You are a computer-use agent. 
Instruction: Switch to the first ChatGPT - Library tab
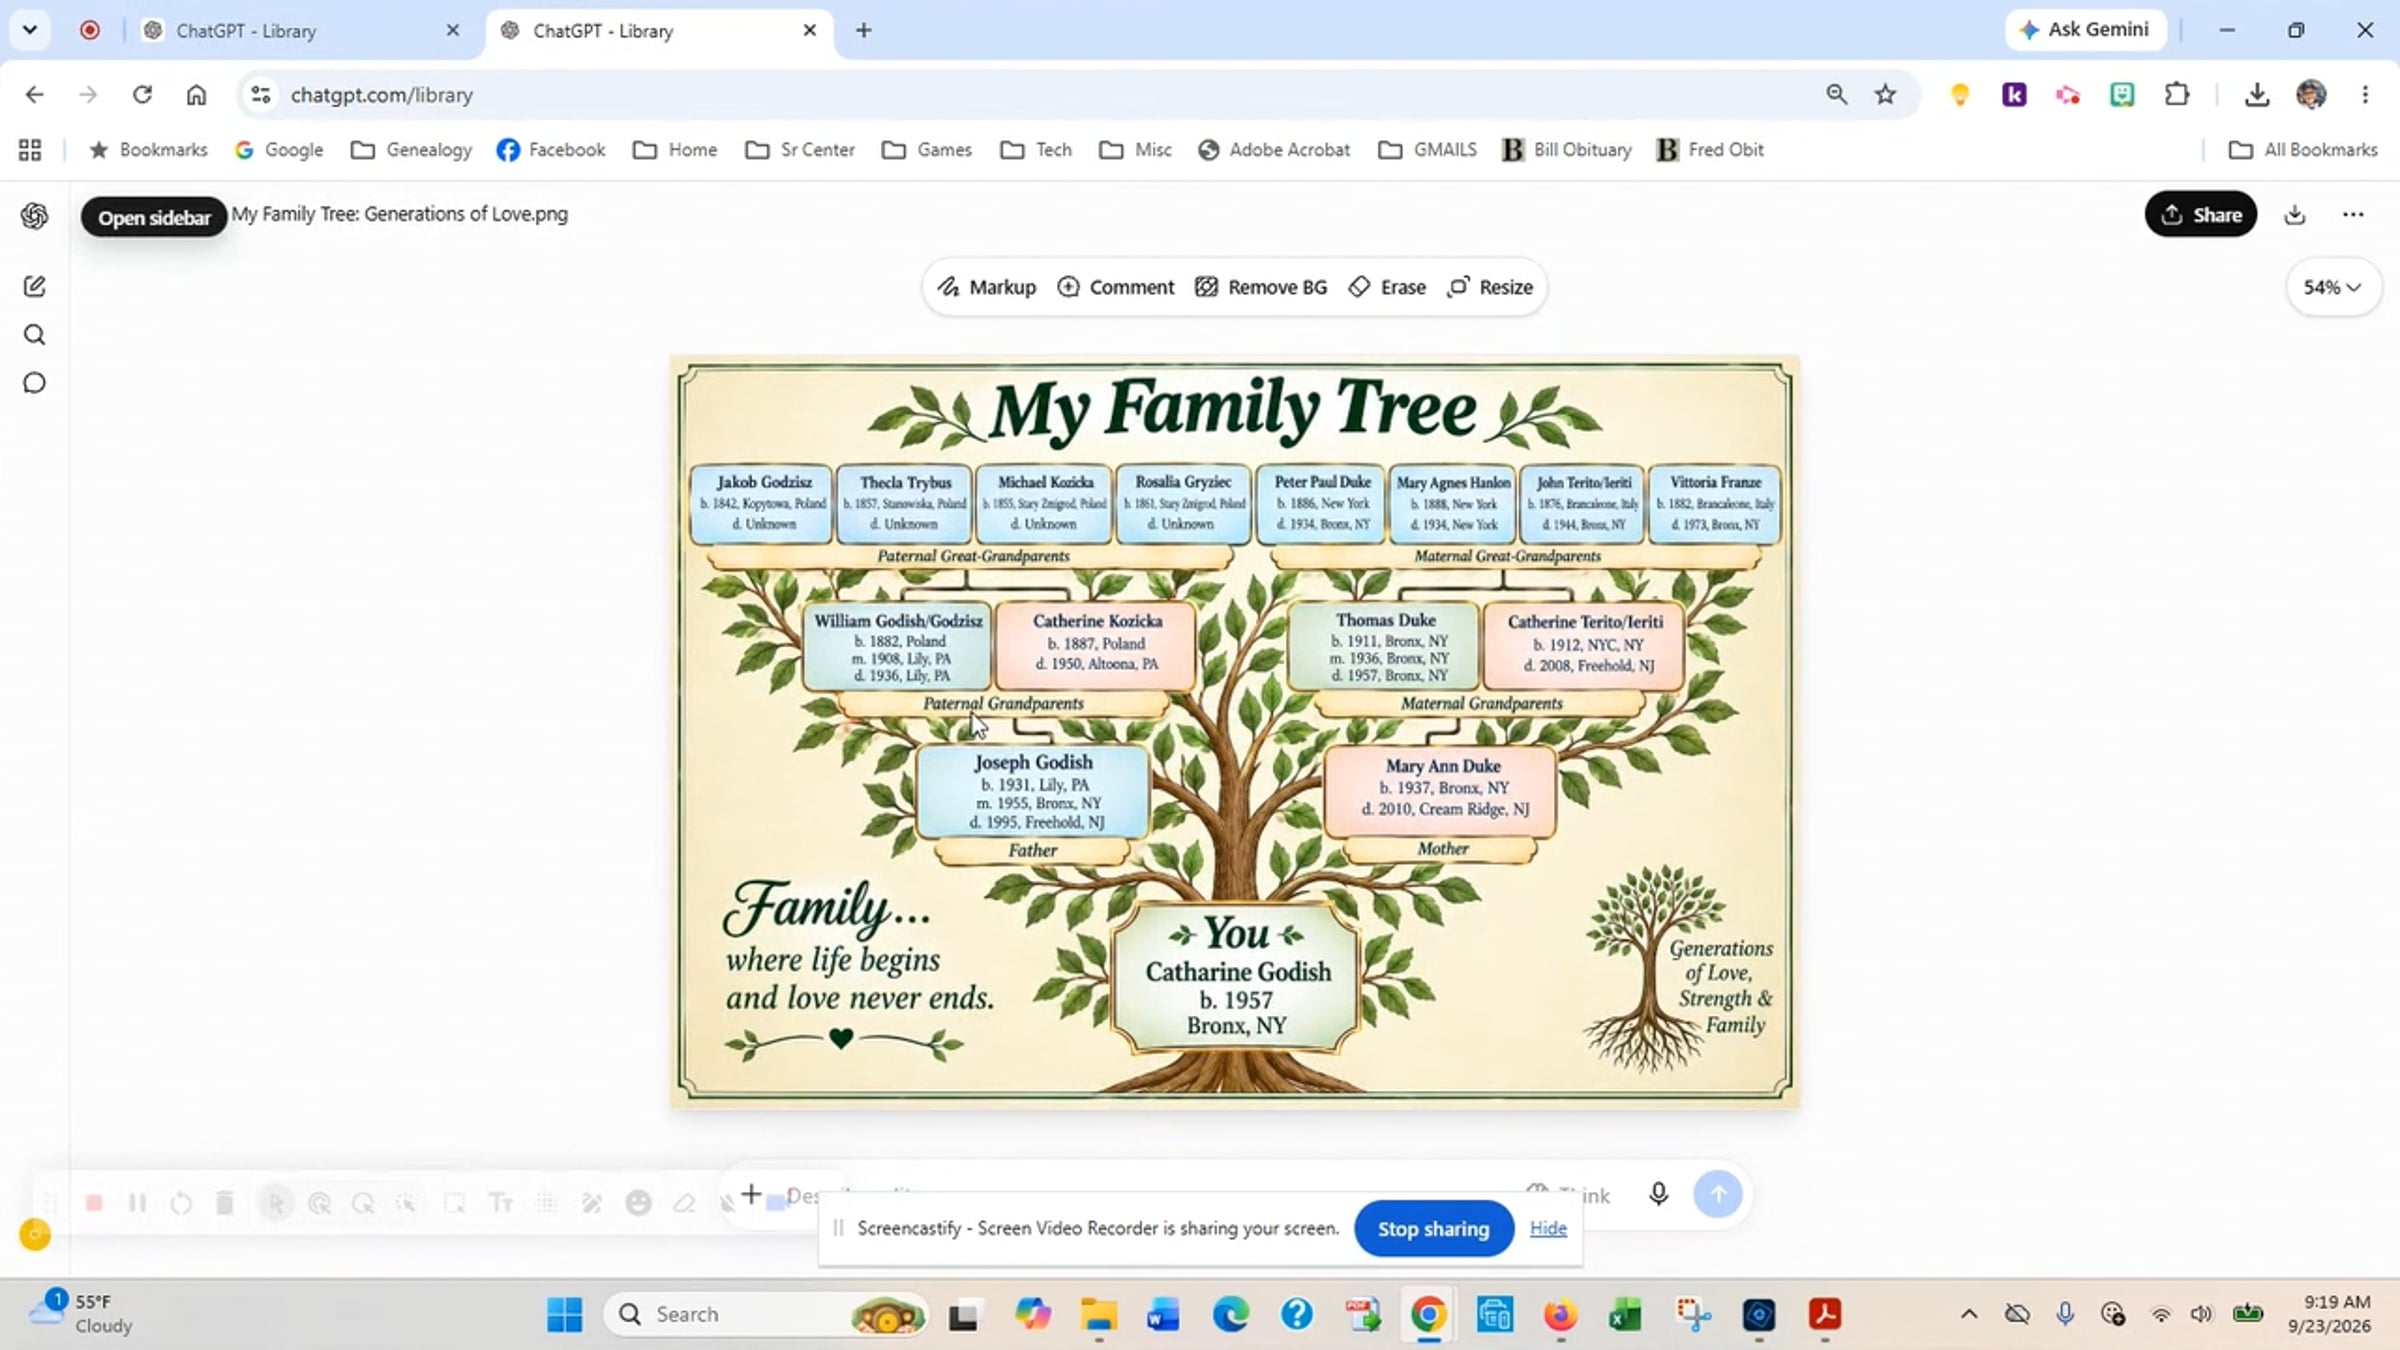click(298, 31)
